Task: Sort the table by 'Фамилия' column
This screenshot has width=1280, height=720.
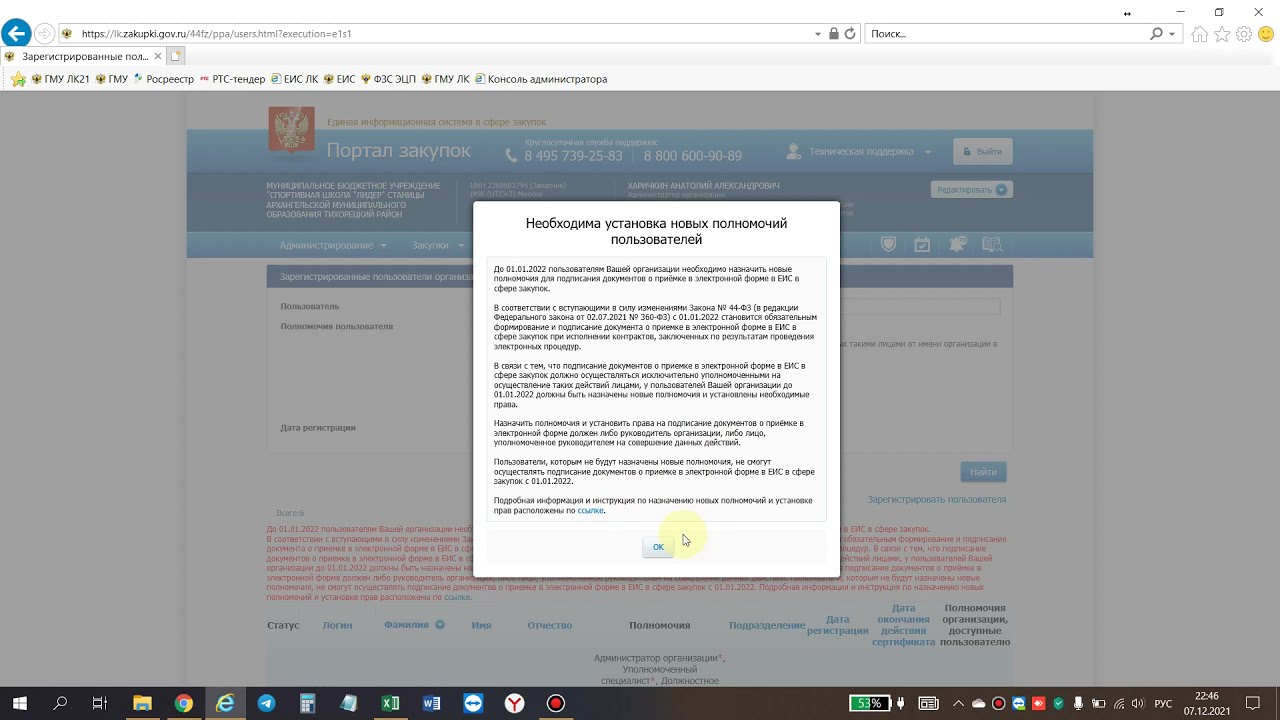Action: (406, 625)
